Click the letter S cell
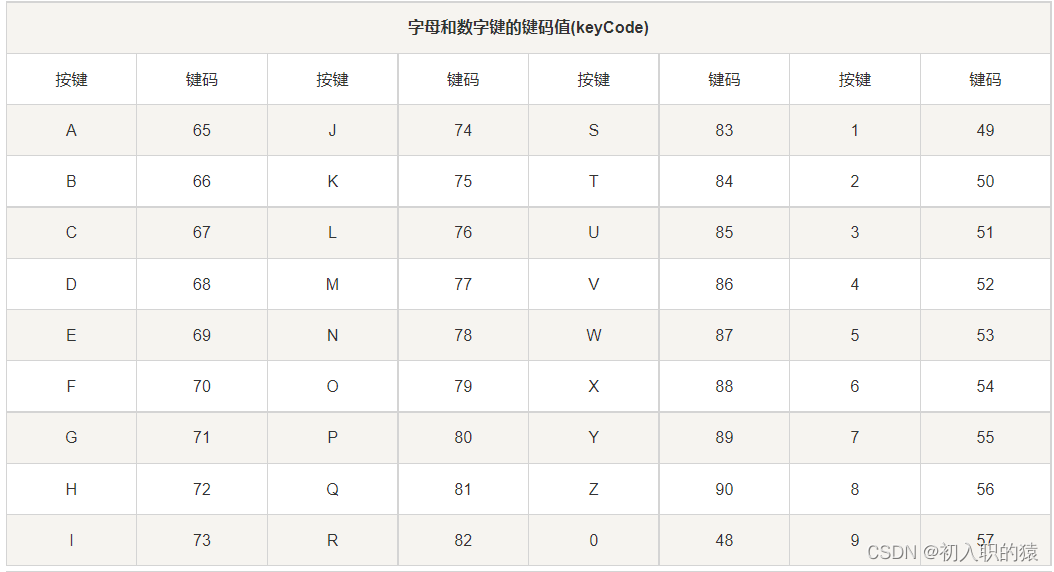This screenshot has height=572, width=1054. pos(594,130)
